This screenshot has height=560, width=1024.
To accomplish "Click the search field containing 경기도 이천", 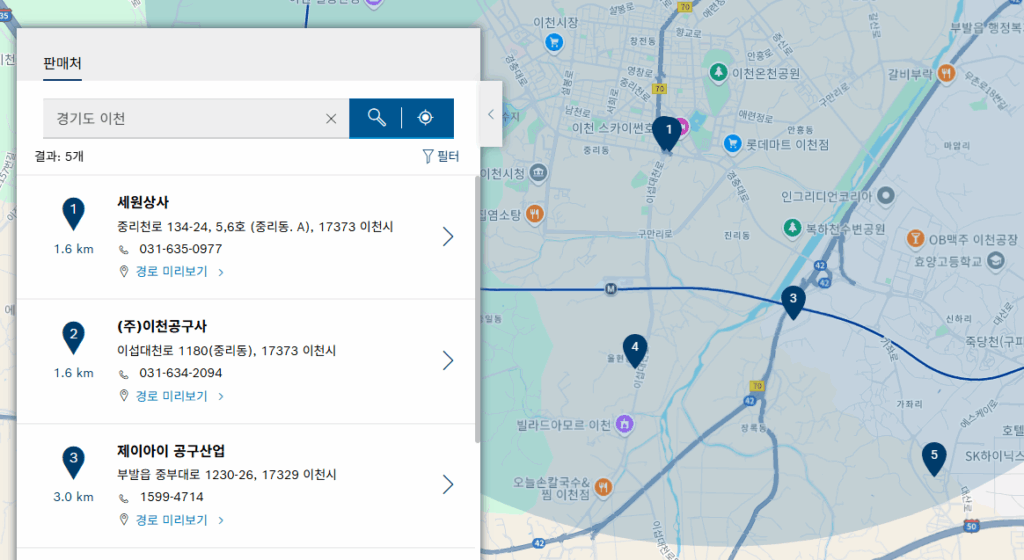I will click(196, 118).
